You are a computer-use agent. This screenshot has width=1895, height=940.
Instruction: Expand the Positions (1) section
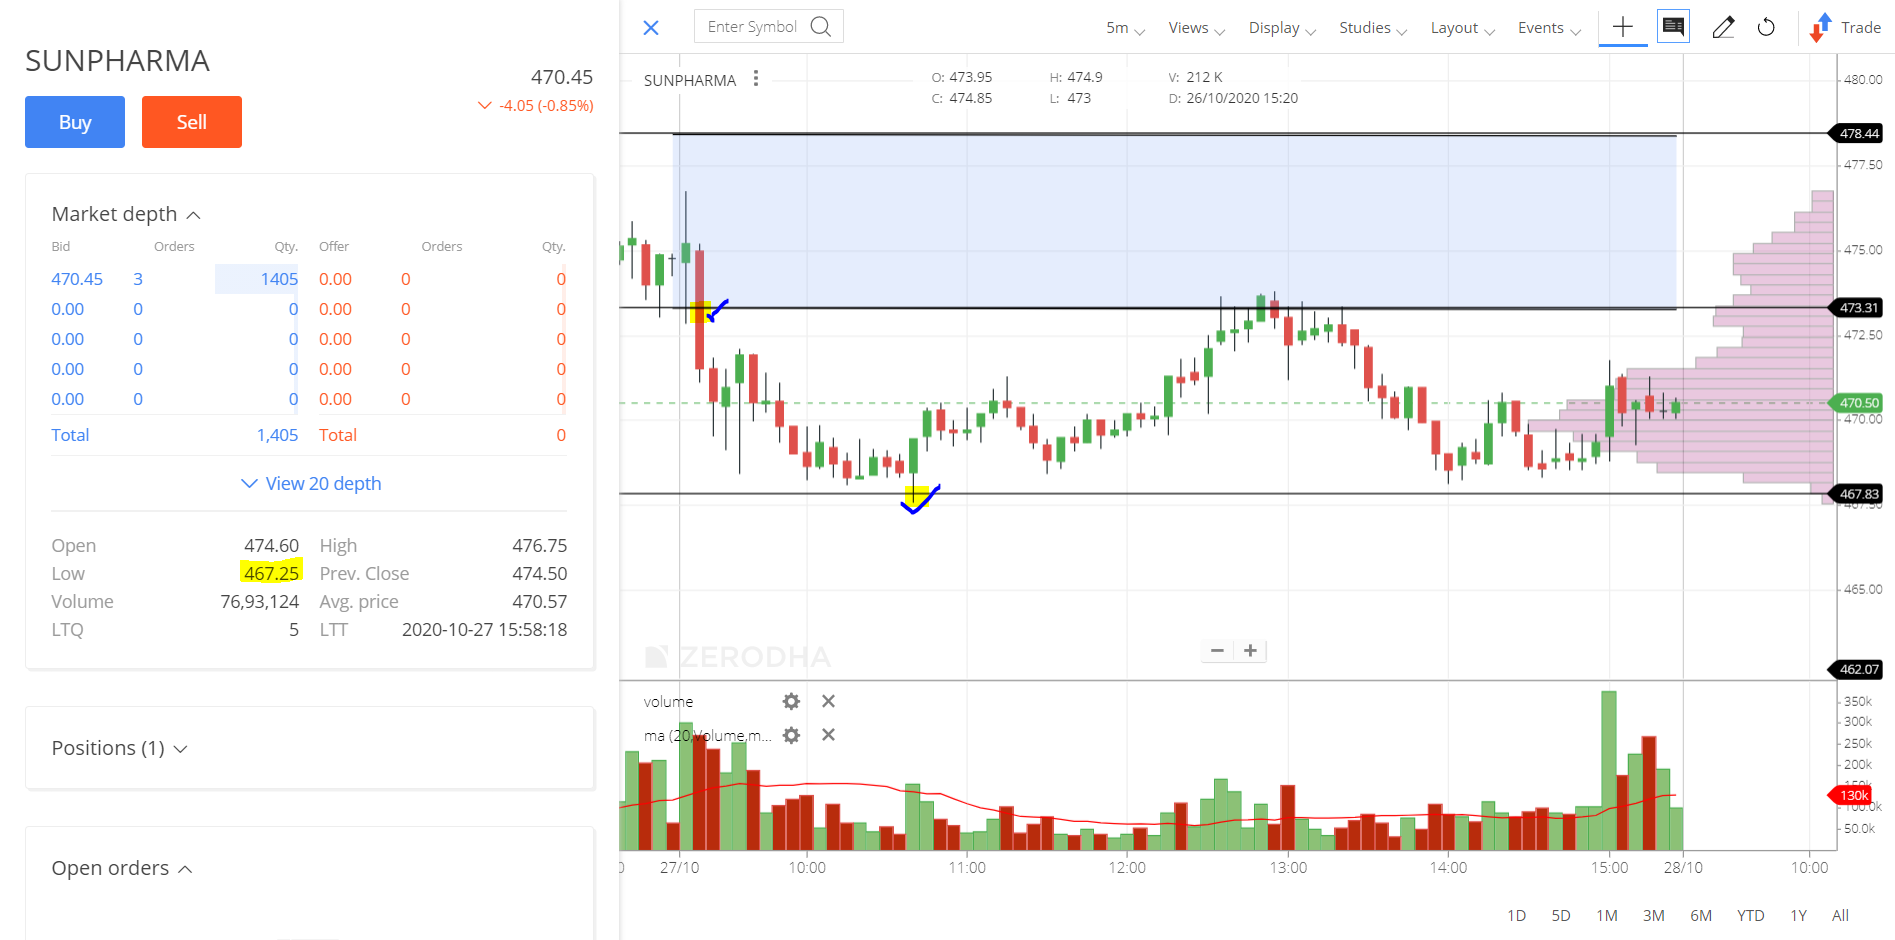119,748
